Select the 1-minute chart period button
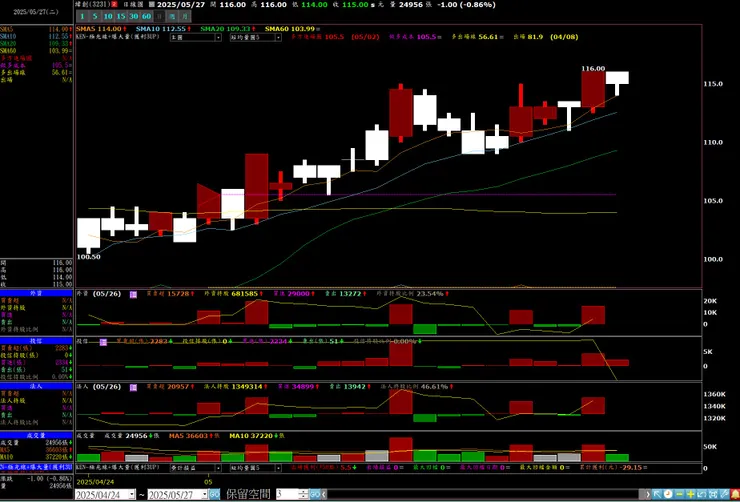The image size is (740, 502). coord(82,16)
